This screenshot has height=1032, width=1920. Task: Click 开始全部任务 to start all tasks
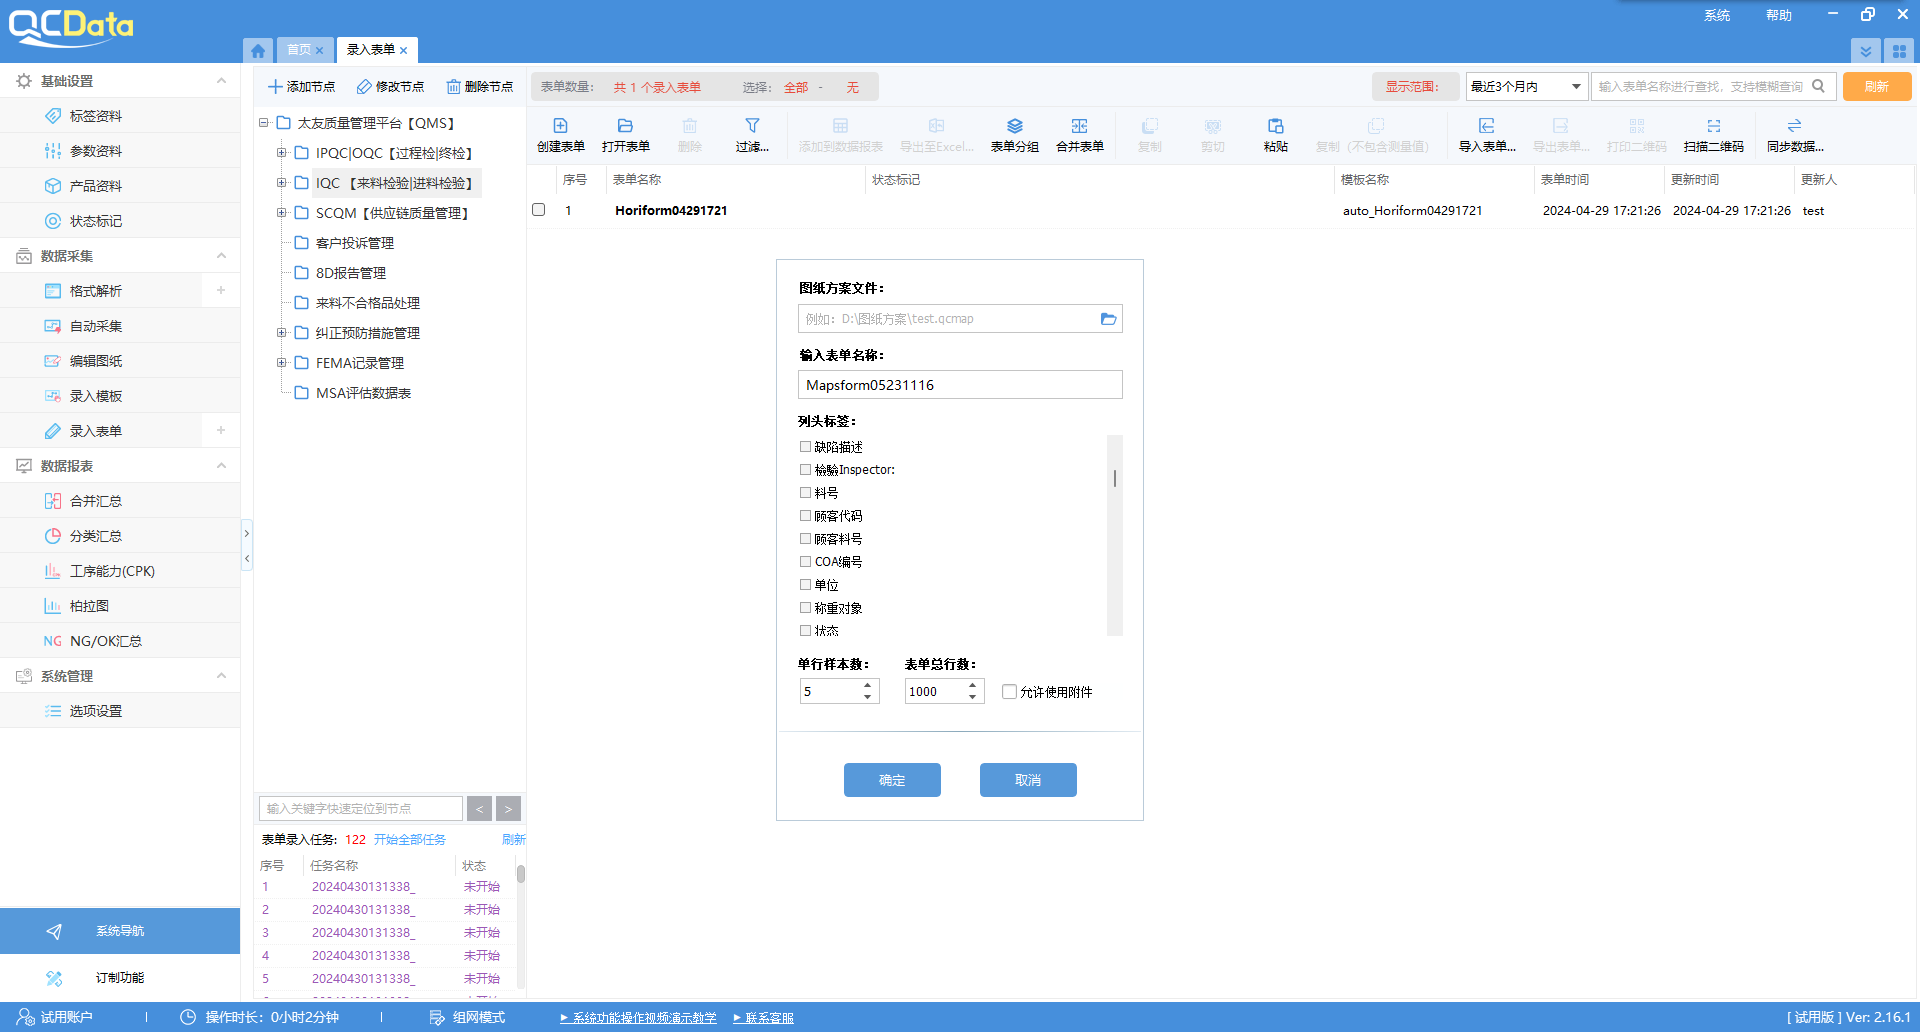(x=409, y=839)
